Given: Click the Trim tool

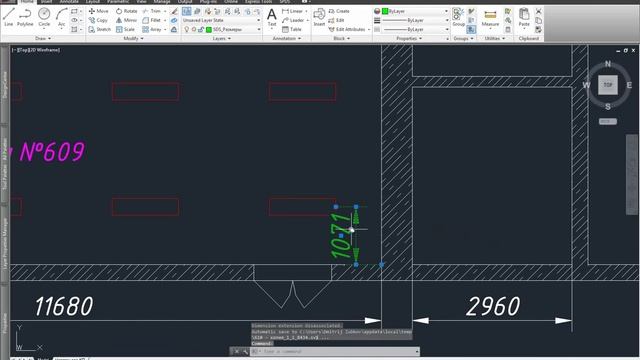Looking at the screenshot, I should pos(152,11).
